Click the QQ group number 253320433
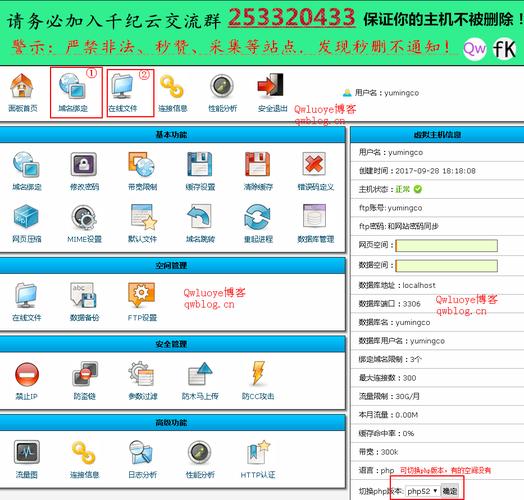This screenshot has height=500, width=524. coord(291,17)
